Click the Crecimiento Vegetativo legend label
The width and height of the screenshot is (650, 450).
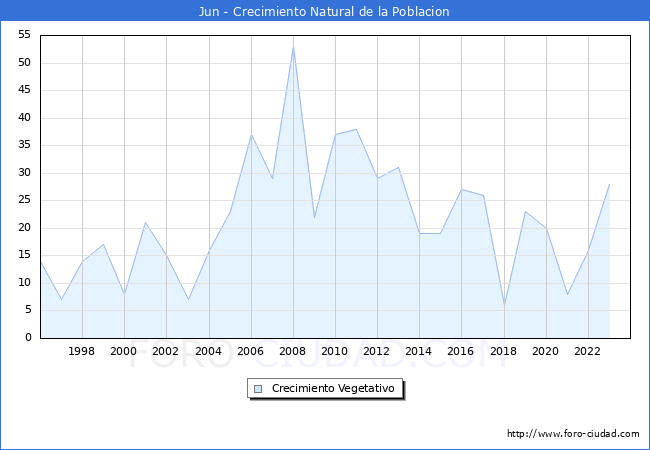[x=333, y=388]
